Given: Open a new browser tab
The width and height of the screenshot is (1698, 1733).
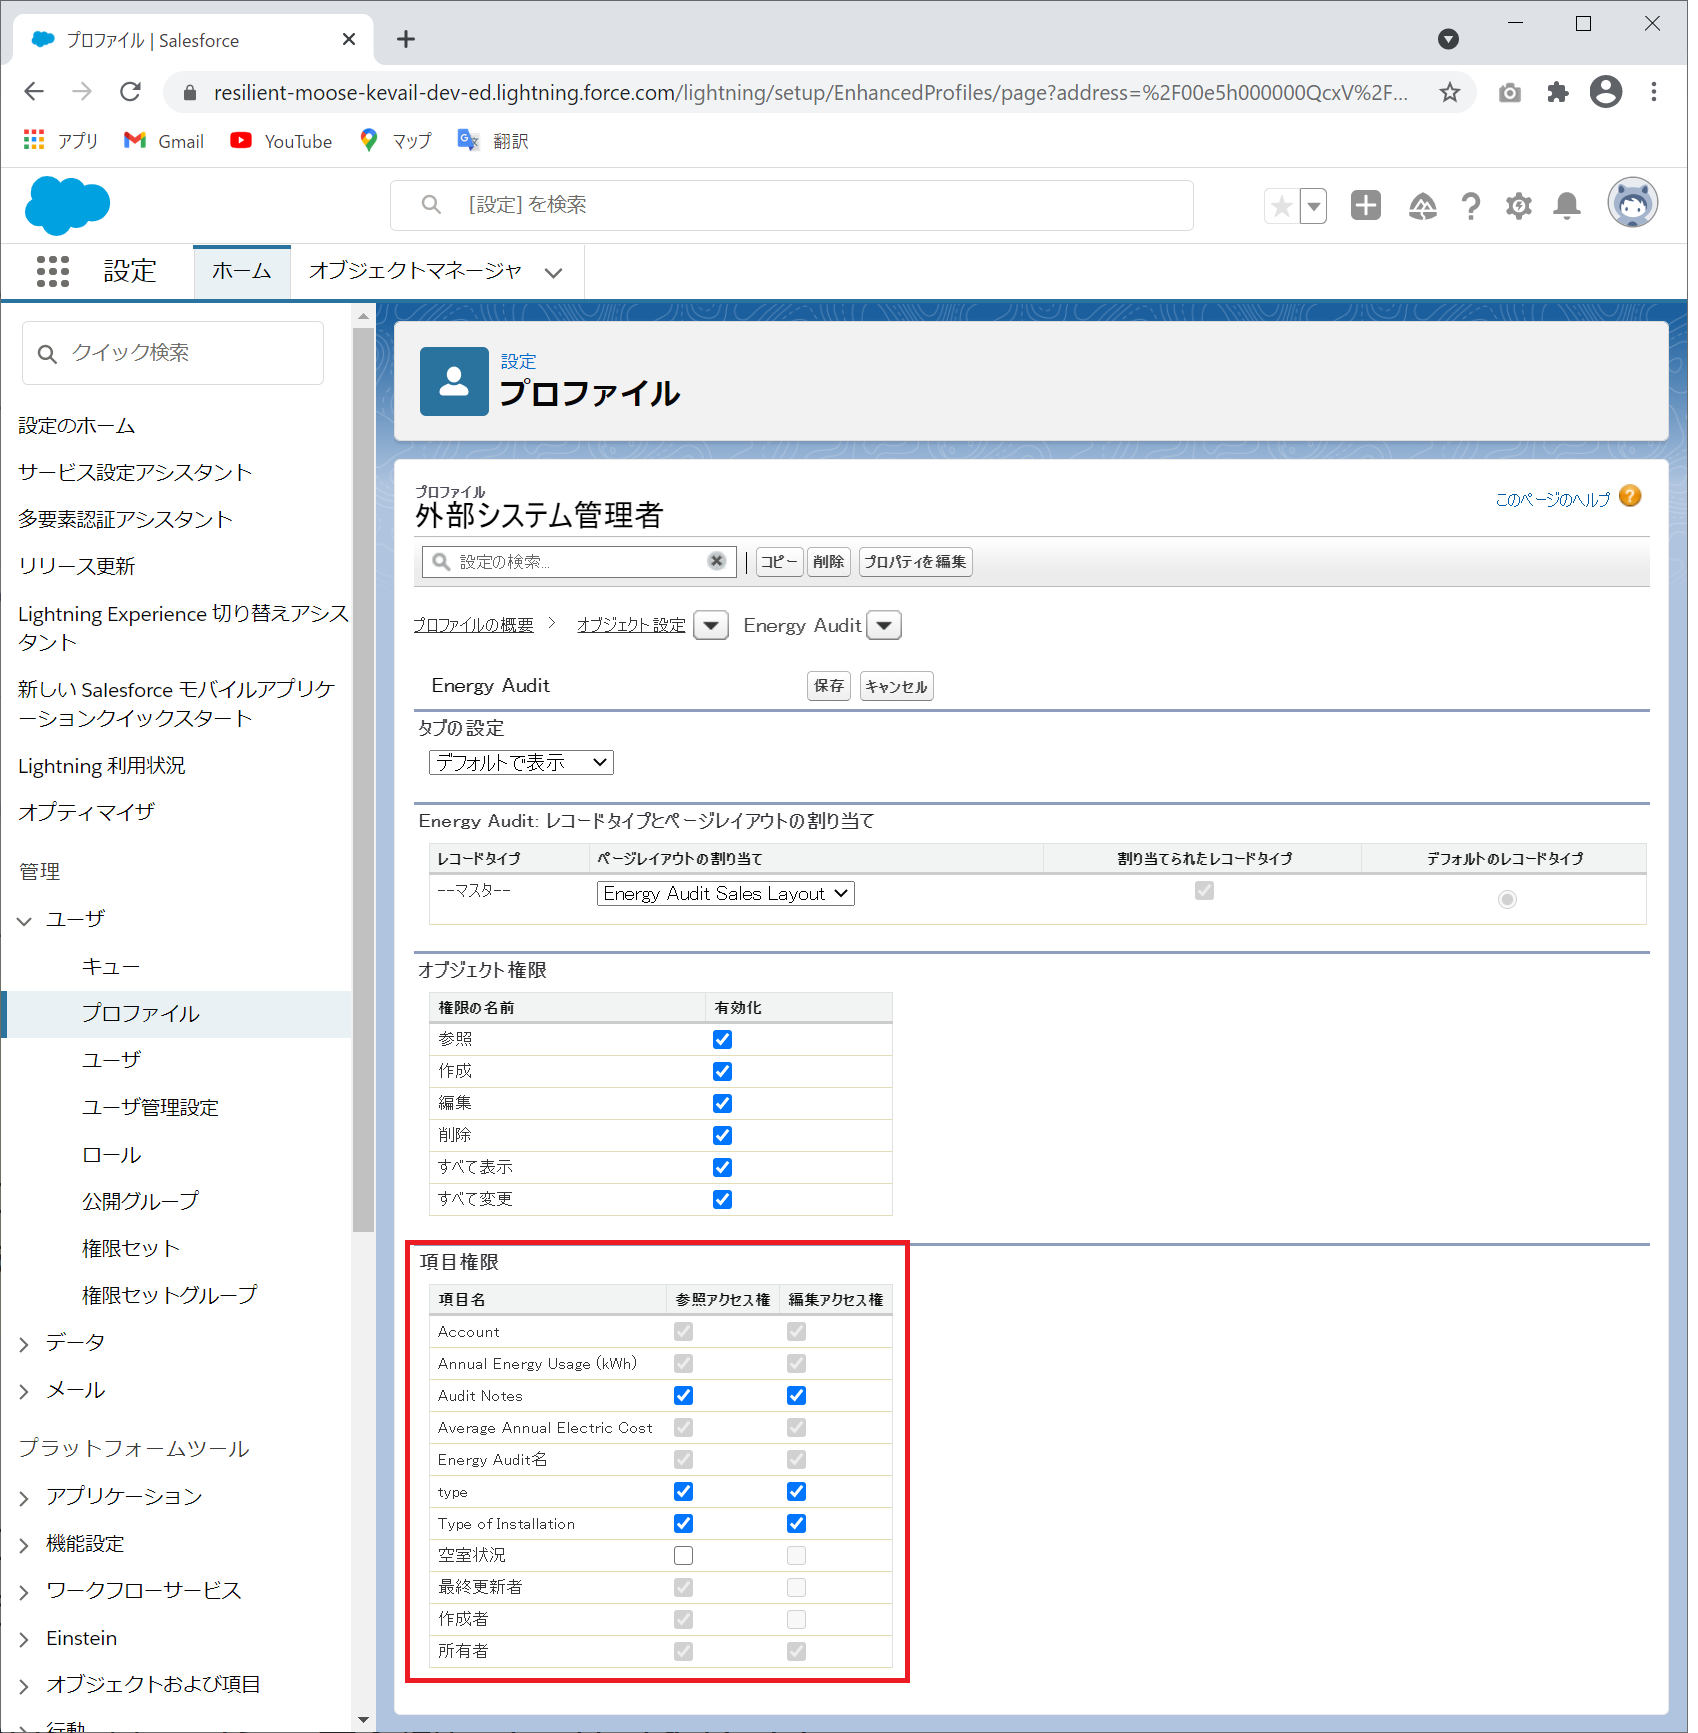Looking at the screenshot, I should (x=405, y=39).
